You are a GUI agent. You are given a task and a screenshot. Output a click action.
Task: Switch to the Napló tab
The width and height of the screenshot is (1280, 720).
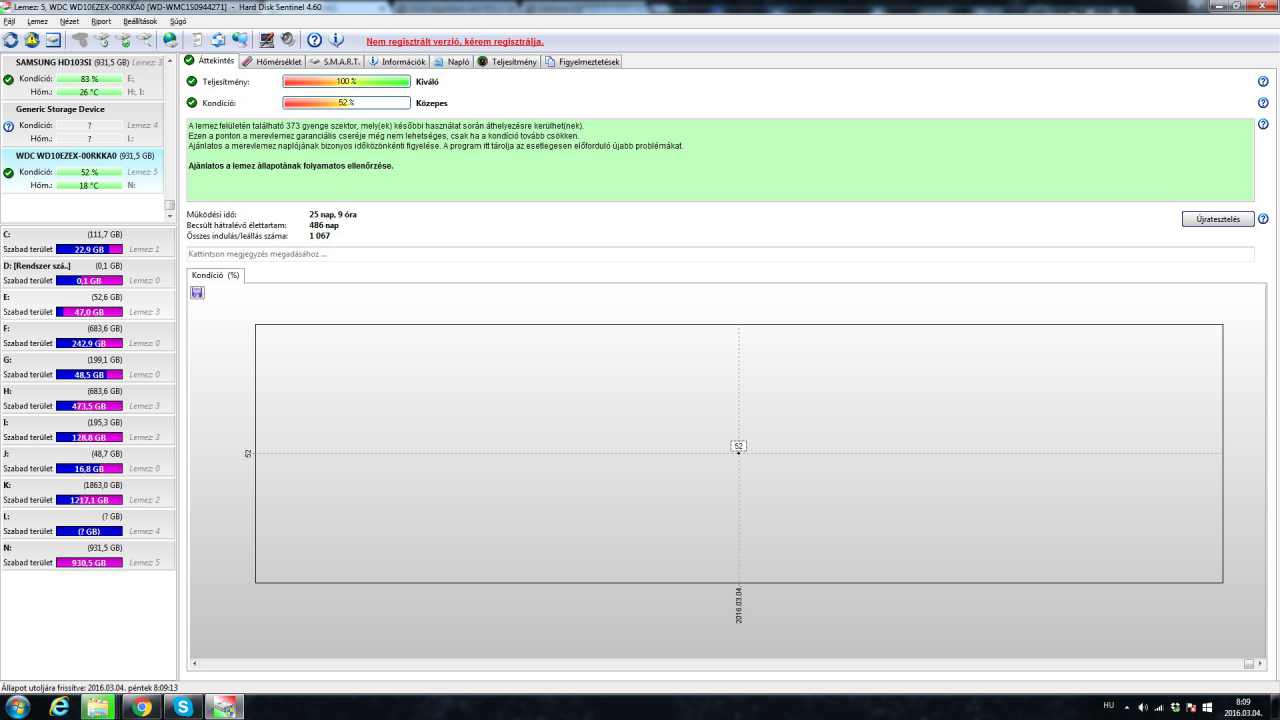click(451, 62)
